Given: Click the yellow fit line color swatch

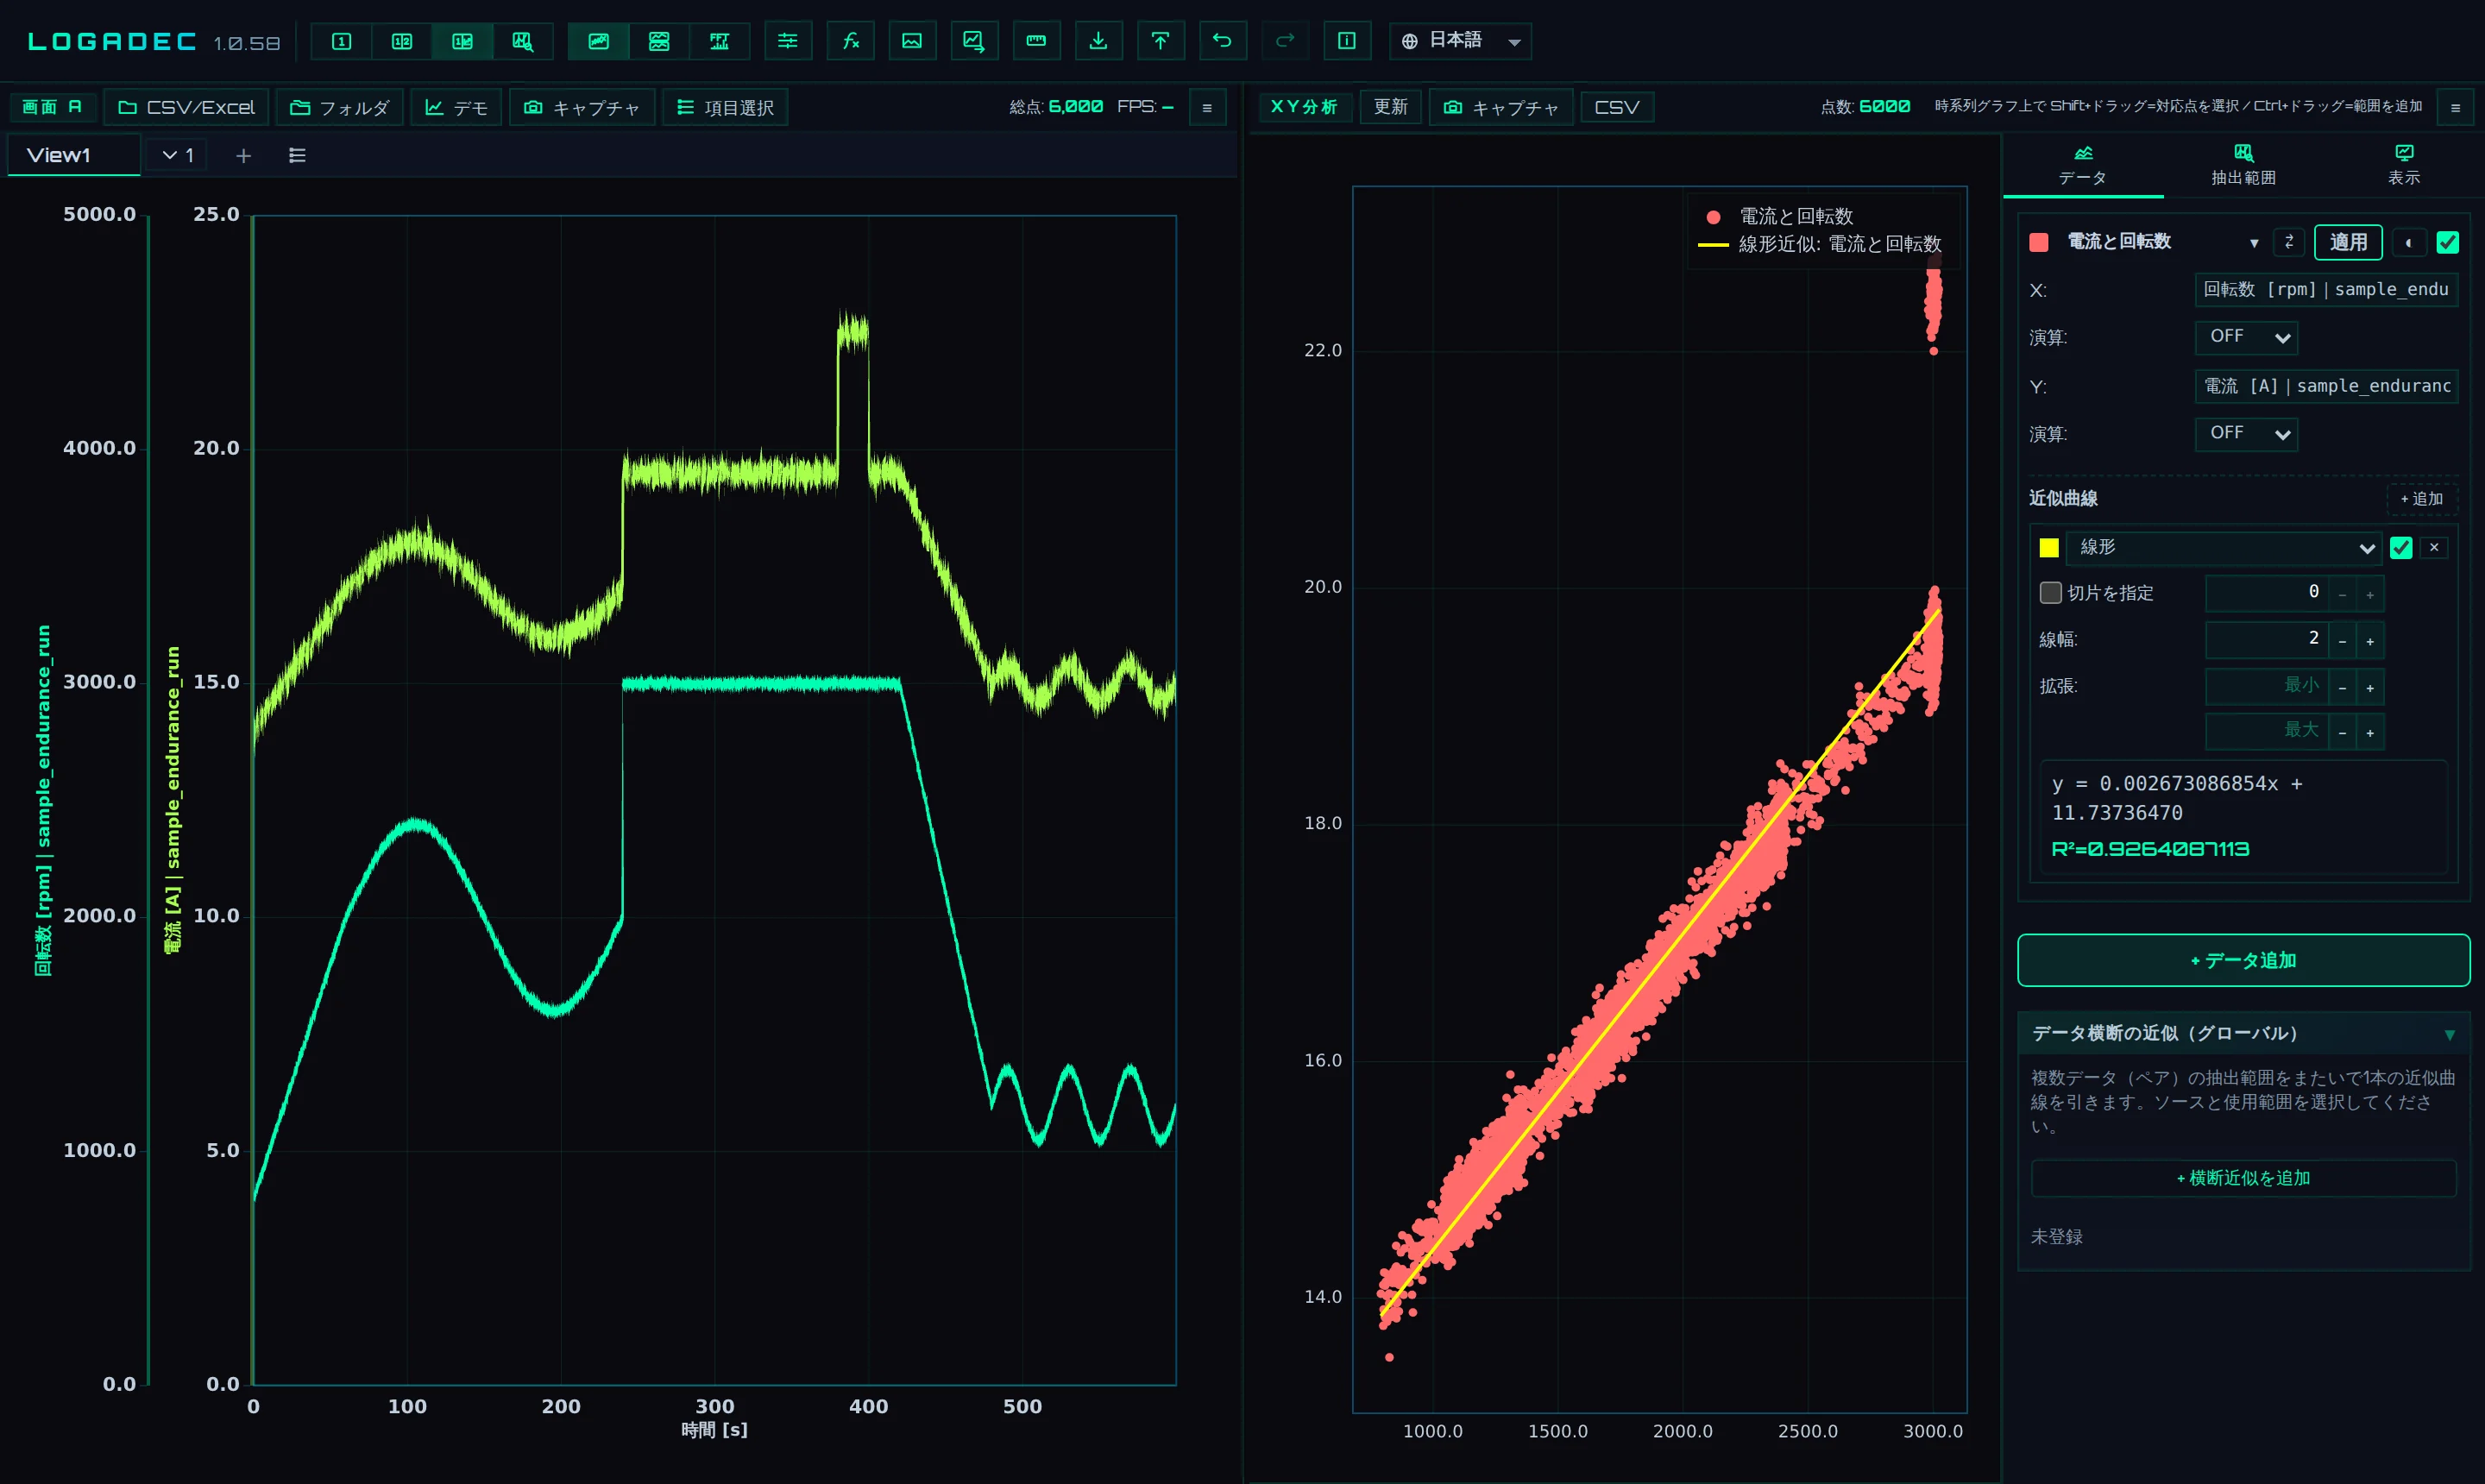Looking at the screenshot, I should click(x=2049, y=548).
